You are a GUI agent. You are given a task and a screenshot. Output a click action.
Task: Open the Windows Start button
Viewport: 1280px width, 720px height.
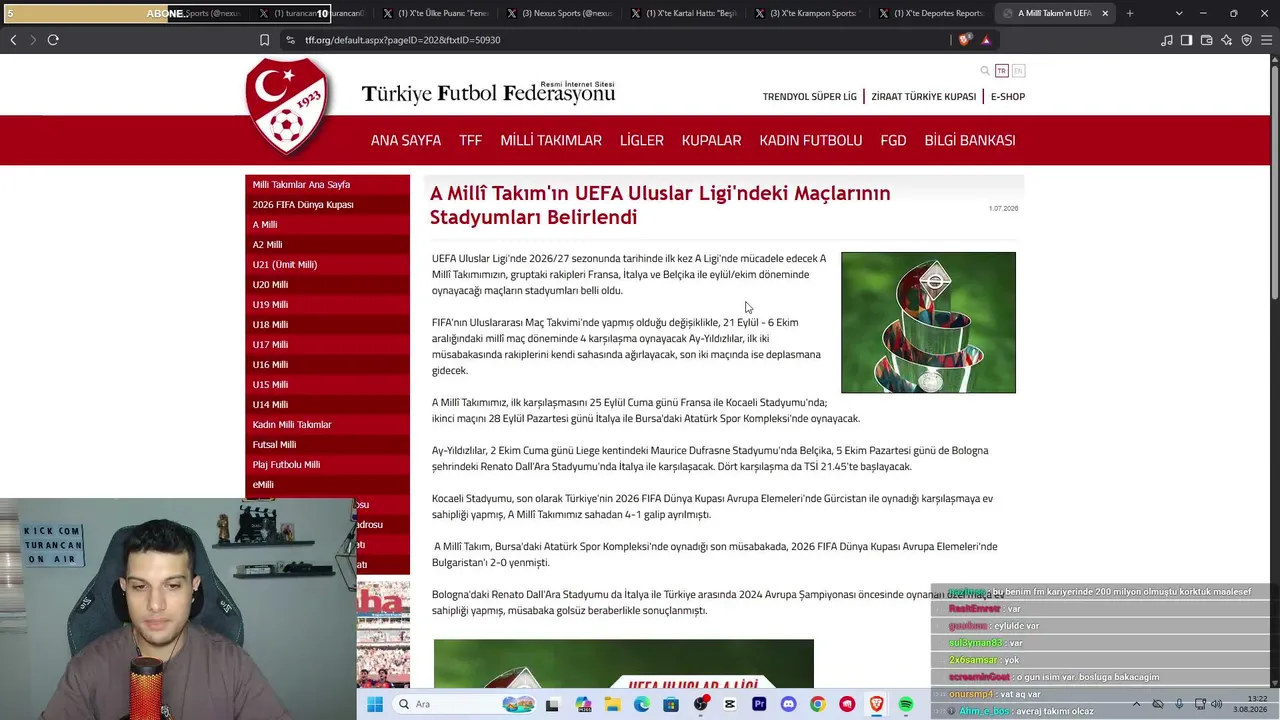click(375, 704)
